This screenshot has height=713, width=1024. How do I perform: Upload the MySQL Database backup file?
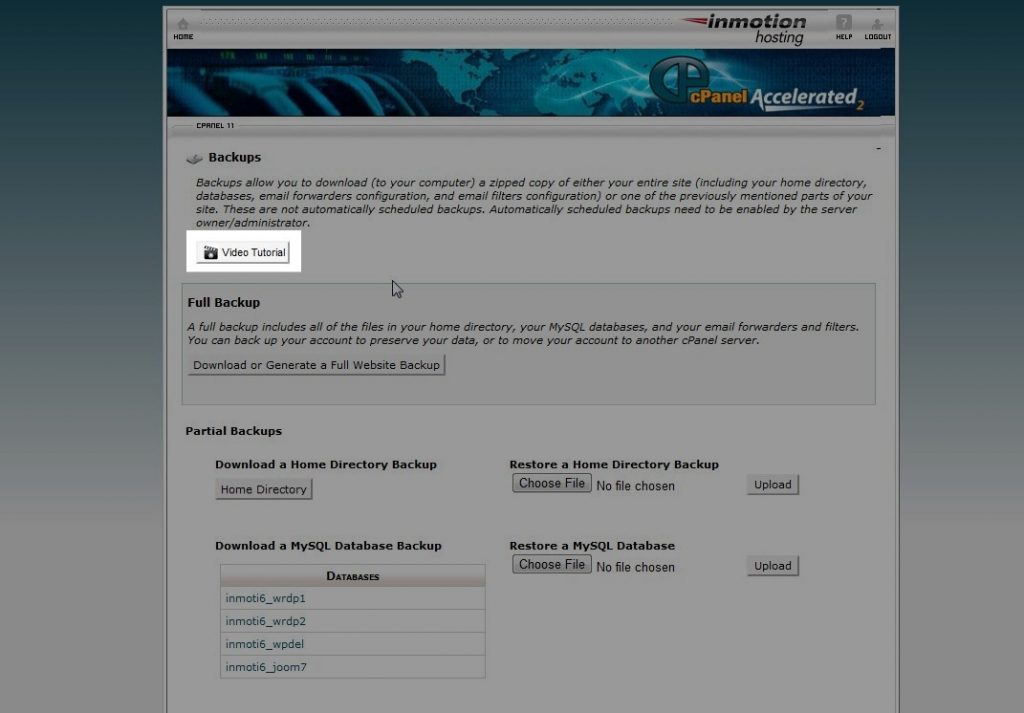pyautogui.click(x=773, y=565)
